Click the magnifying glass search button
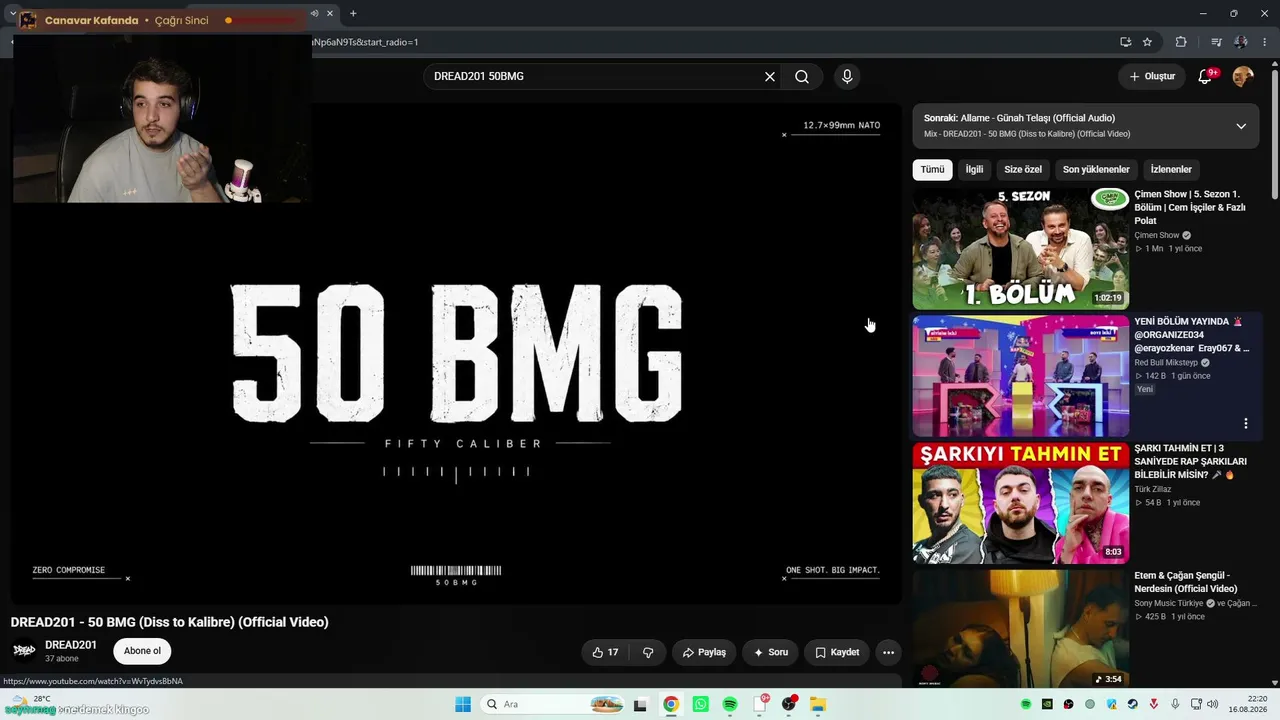Image resolution: width=1280 pixels, height=720 pixels. [802, 77]
